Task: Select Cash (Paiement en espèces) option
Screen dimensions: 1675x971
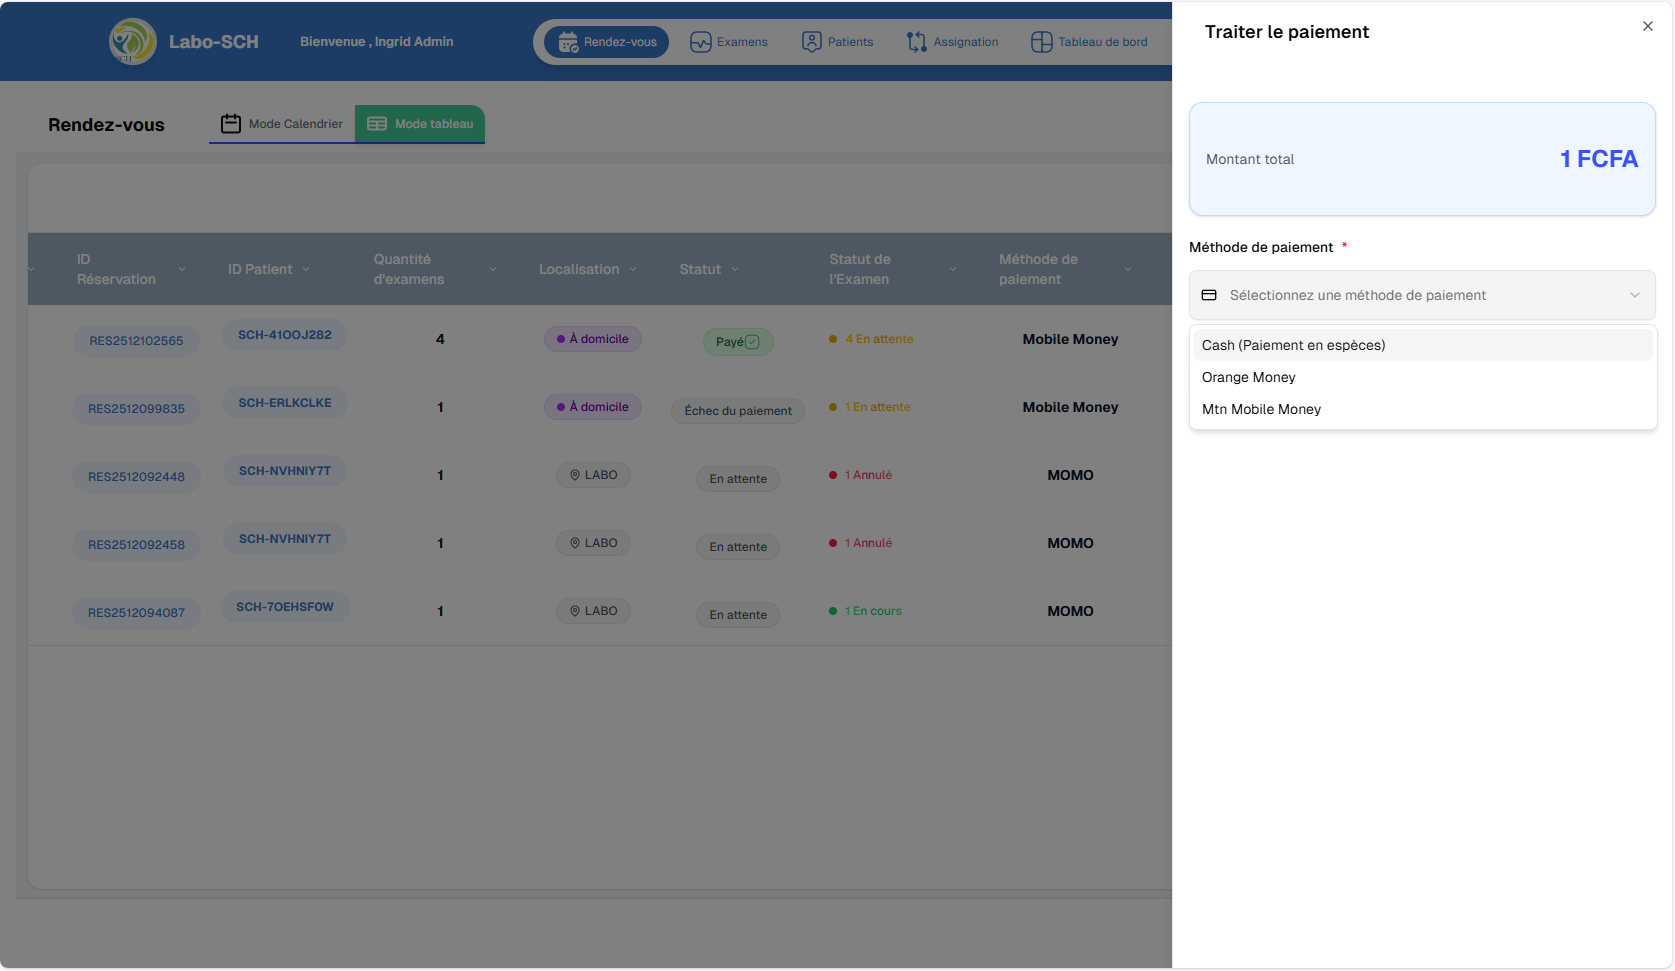Action: [1293, 345]
